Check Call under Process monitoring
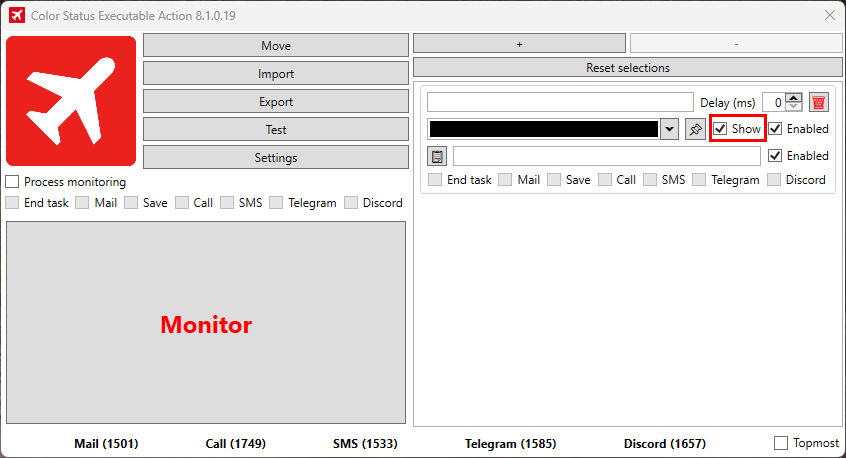Screen dimensions: 846x458 (182, 203)
